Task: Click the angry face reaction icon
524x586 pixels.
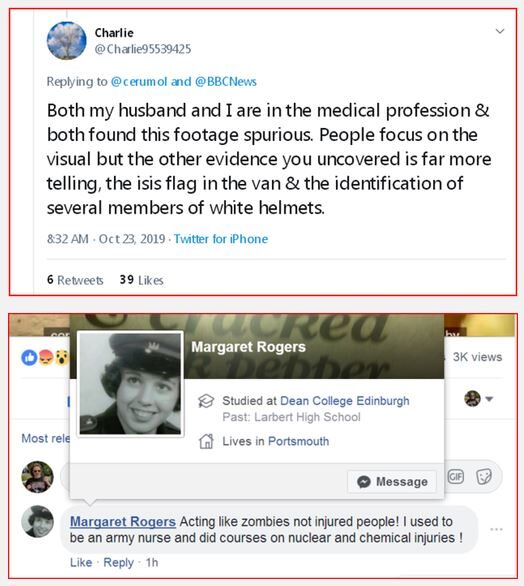Action: (46, 358)
